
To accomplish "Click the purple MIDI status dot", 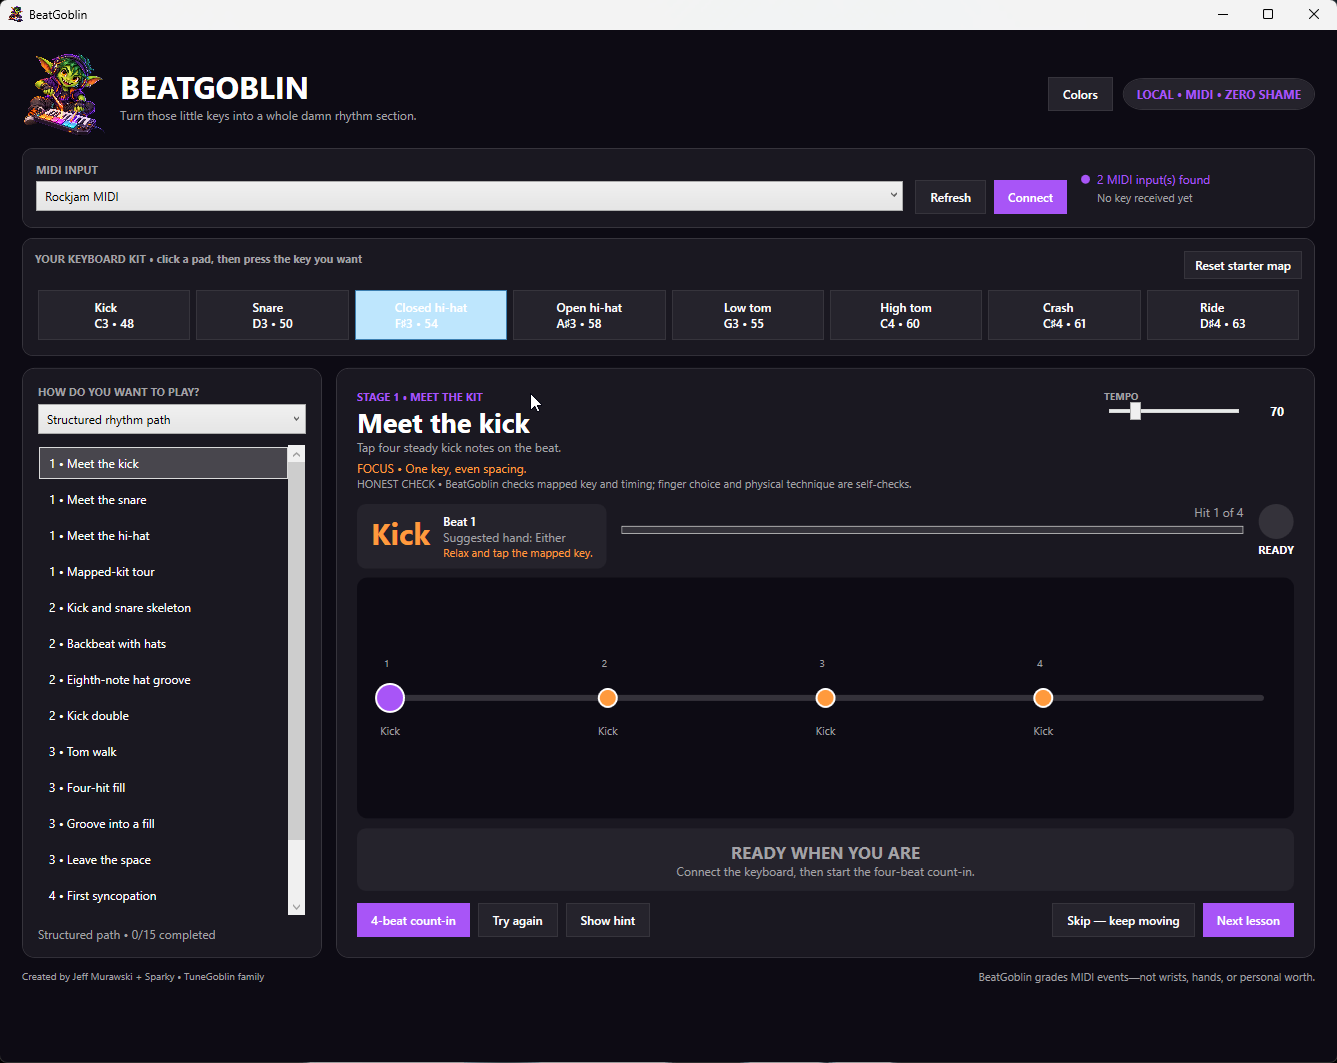I will point(1085,180).
